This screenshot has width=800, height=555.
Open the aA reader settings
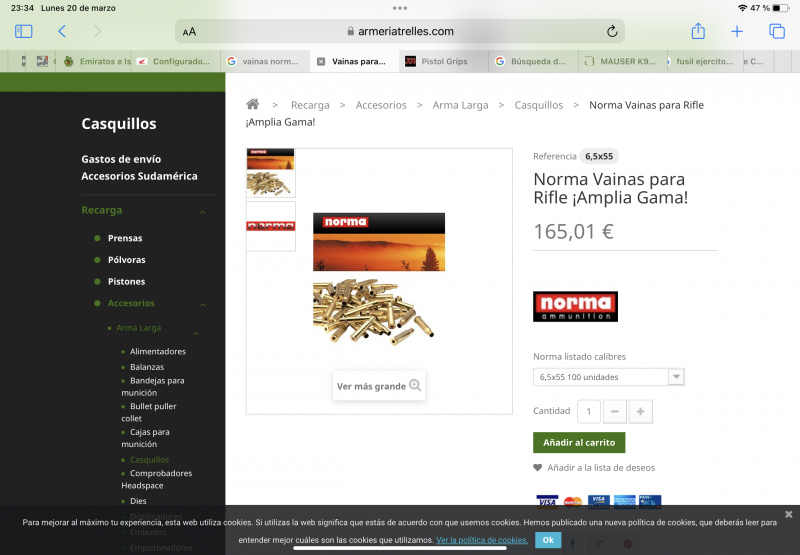click(190, 32)
